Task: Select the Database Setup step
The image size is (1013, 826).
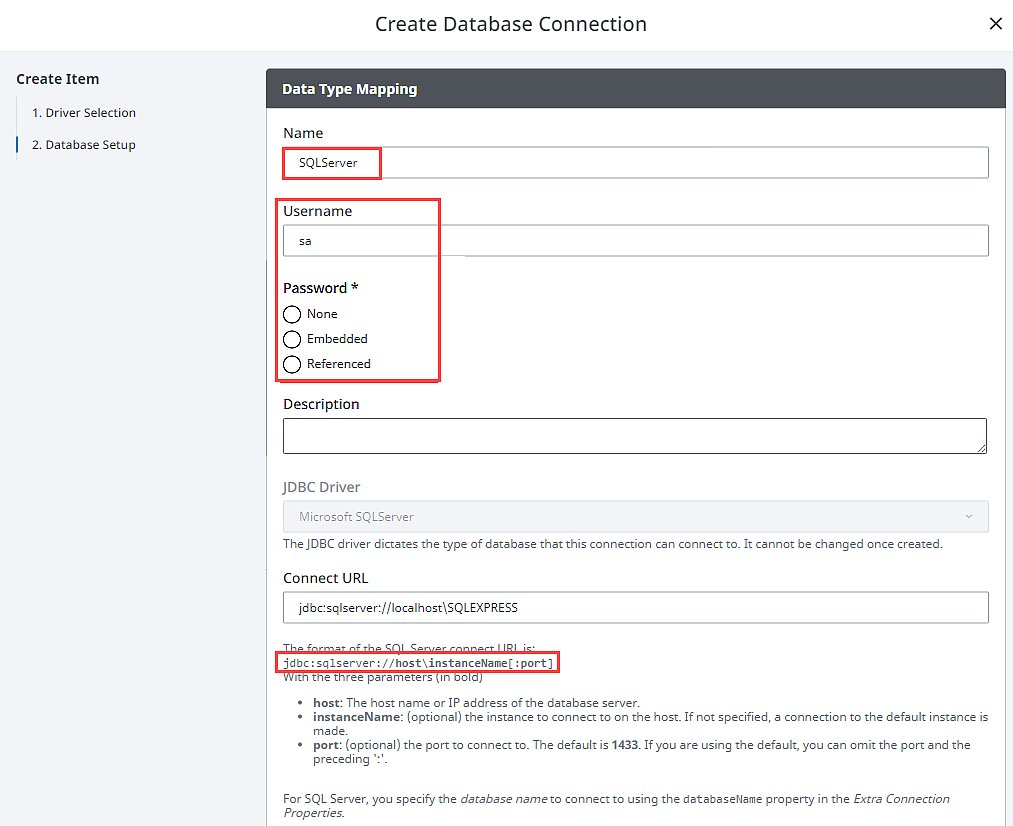Action: coord(84,145)
